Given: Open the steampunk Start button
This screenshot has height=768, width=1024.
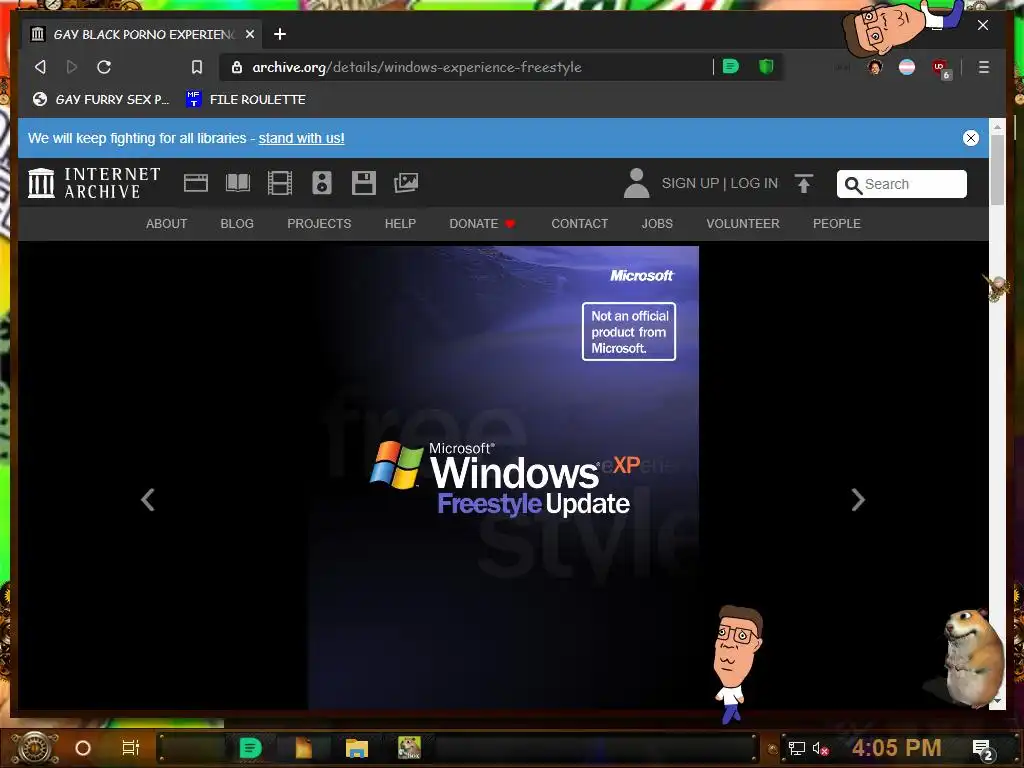Looking at the screenshot, I should tap(35, 748).
